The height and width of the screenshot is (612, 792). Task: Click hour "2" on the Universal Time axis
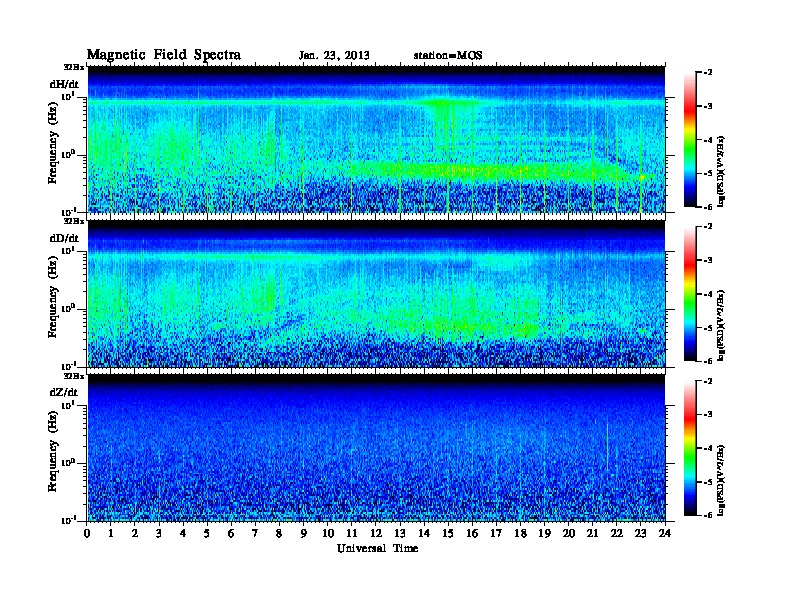pos(135,533)
